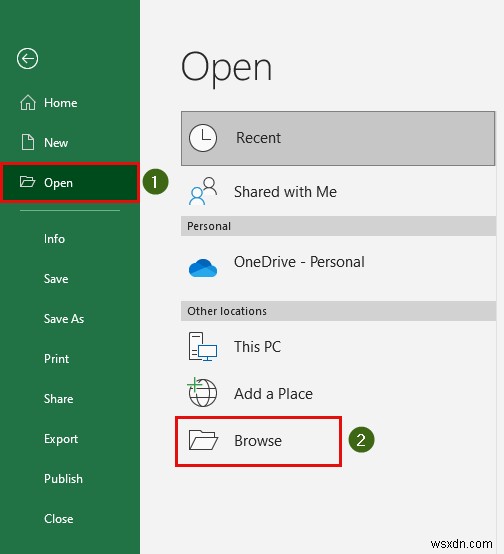The image size is (504, 554).
Task: Click the Browse folder icon
Action: (x=203, y=440)
